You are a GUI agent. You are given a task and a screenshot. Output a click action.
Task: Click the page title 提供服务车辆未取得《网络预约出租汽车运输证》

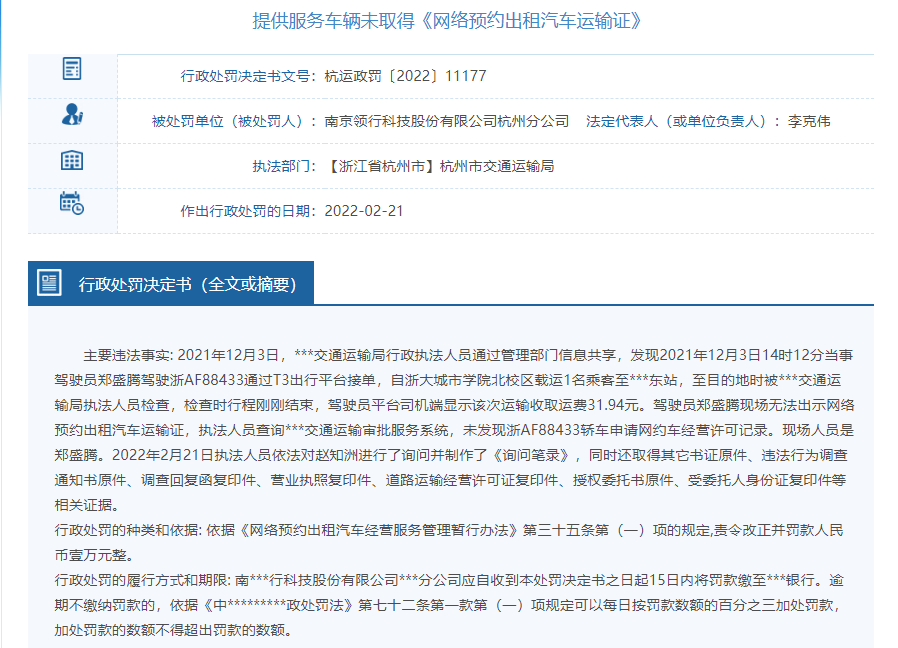coord(447,21)
